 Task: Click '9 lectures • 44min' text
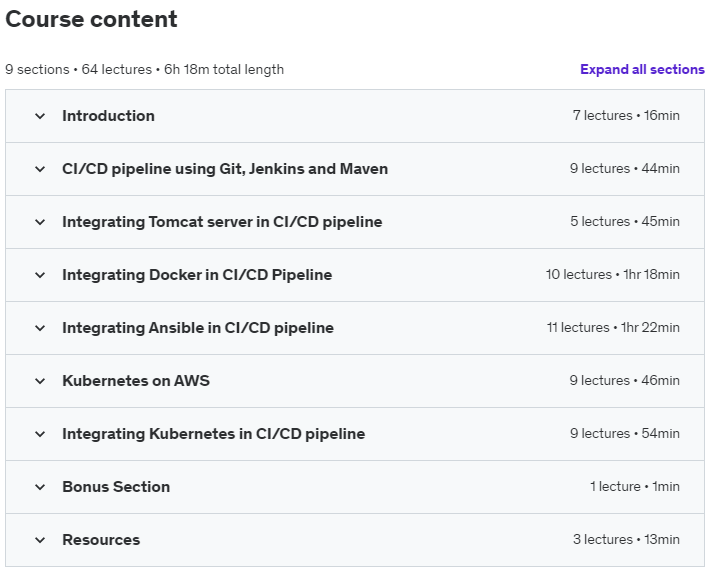tap(625, 169)
